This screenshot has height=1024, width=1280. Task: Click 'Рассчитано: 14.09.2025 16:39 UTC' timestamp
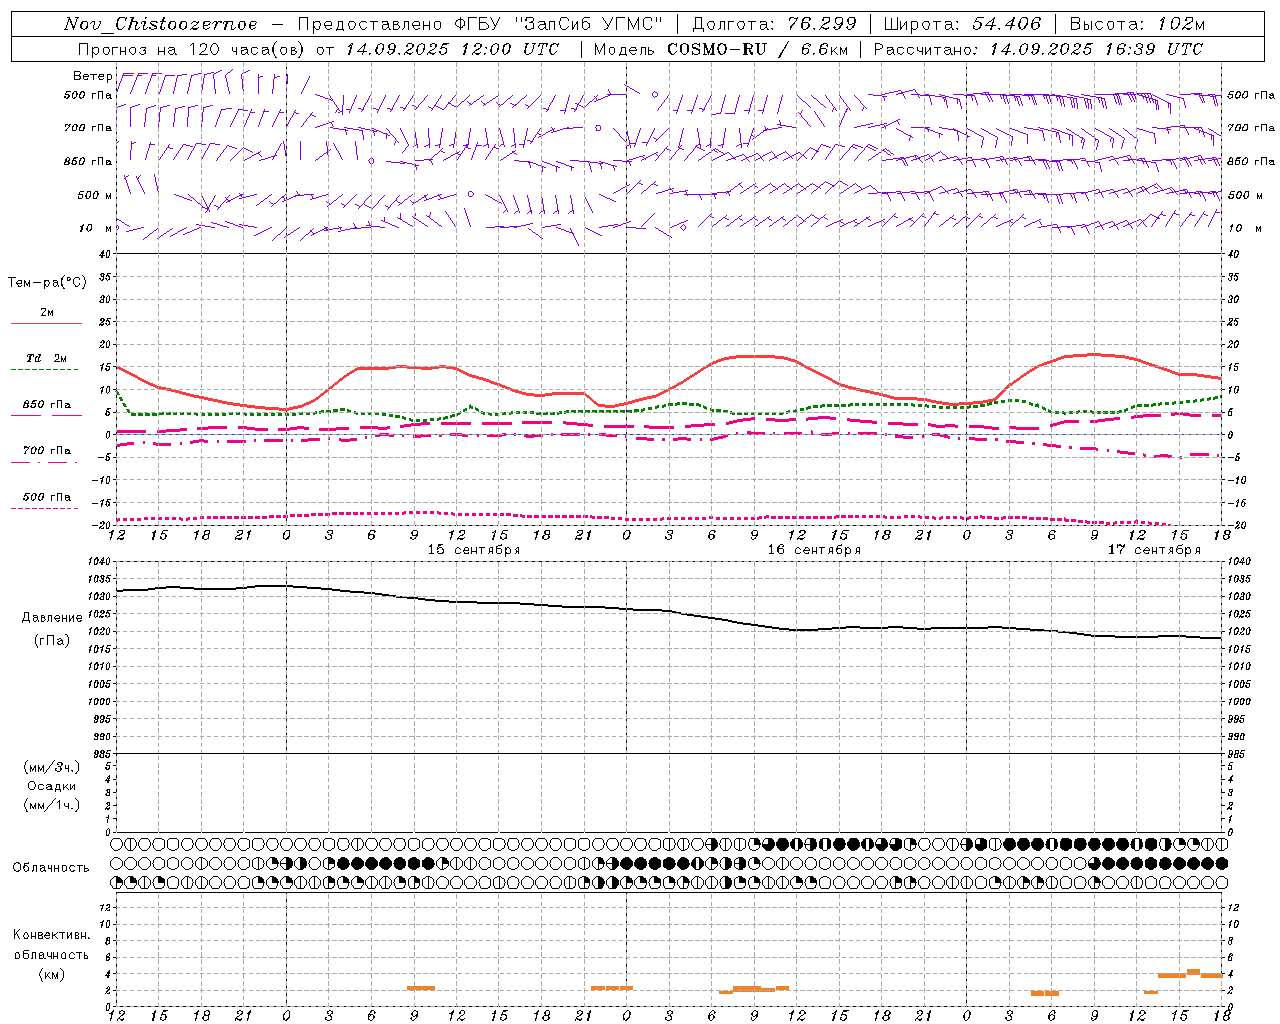pos(1038,49)
